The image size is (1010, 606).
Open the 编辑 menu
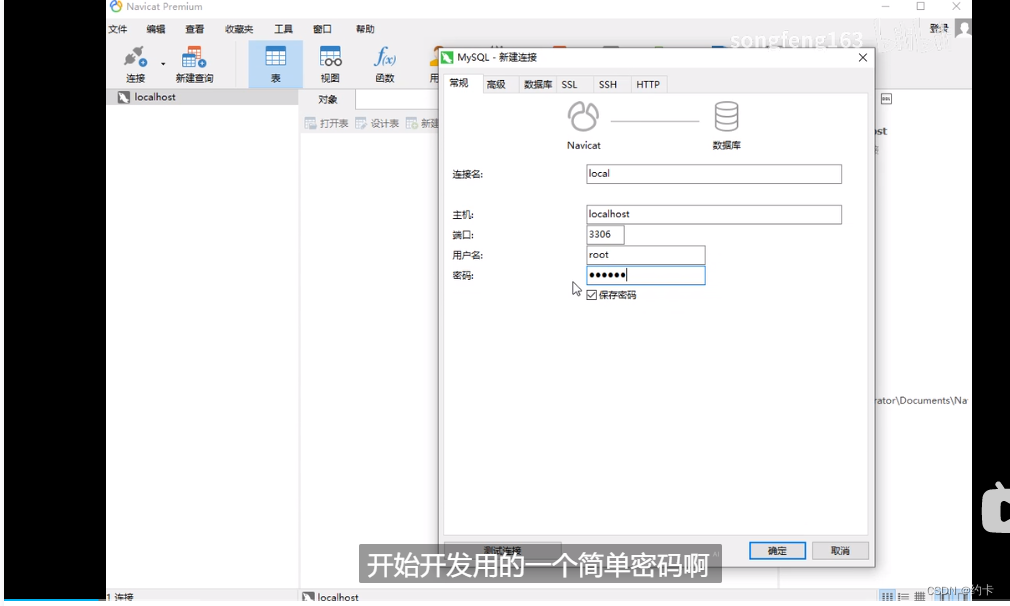(x=156, y=29)
